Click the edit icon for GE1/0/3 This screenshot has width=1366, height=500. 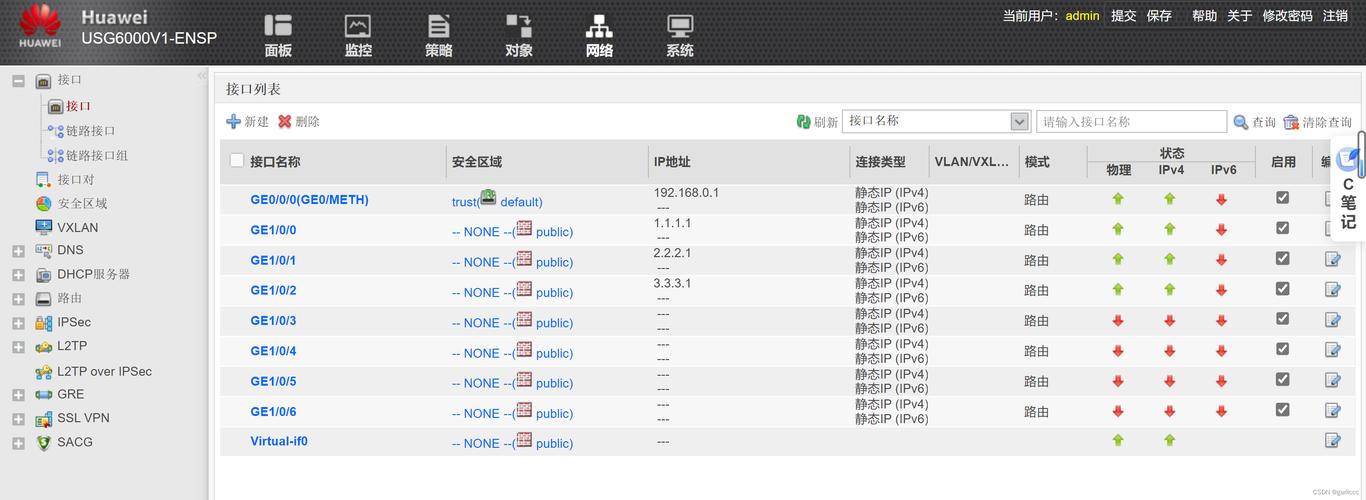point(1332,320)
